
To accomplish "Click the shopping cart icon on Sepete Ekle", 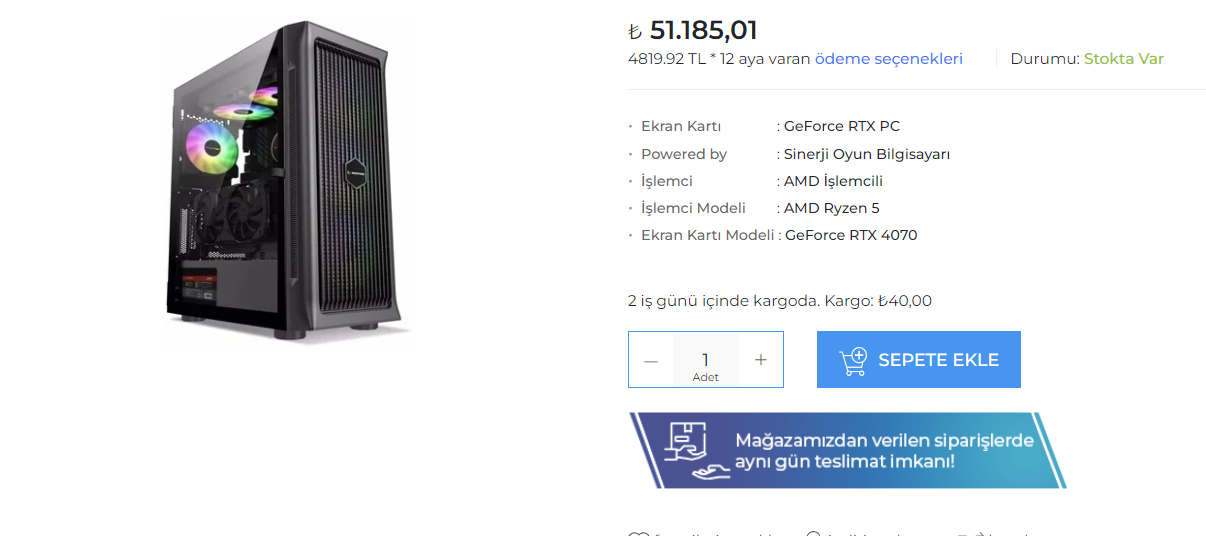I will pyautogui.click(x=853, y=360).
